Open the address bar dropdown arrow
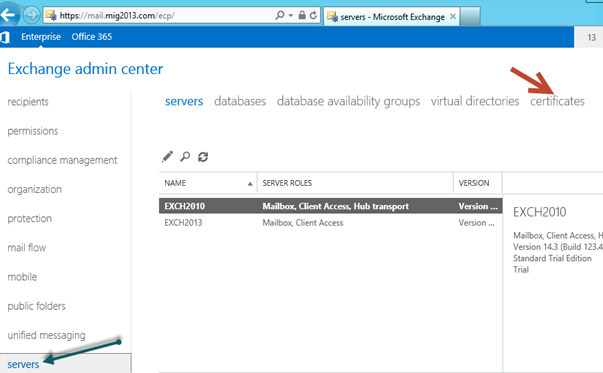This screenshot has height=373, width=603. [x=291, y=15]
